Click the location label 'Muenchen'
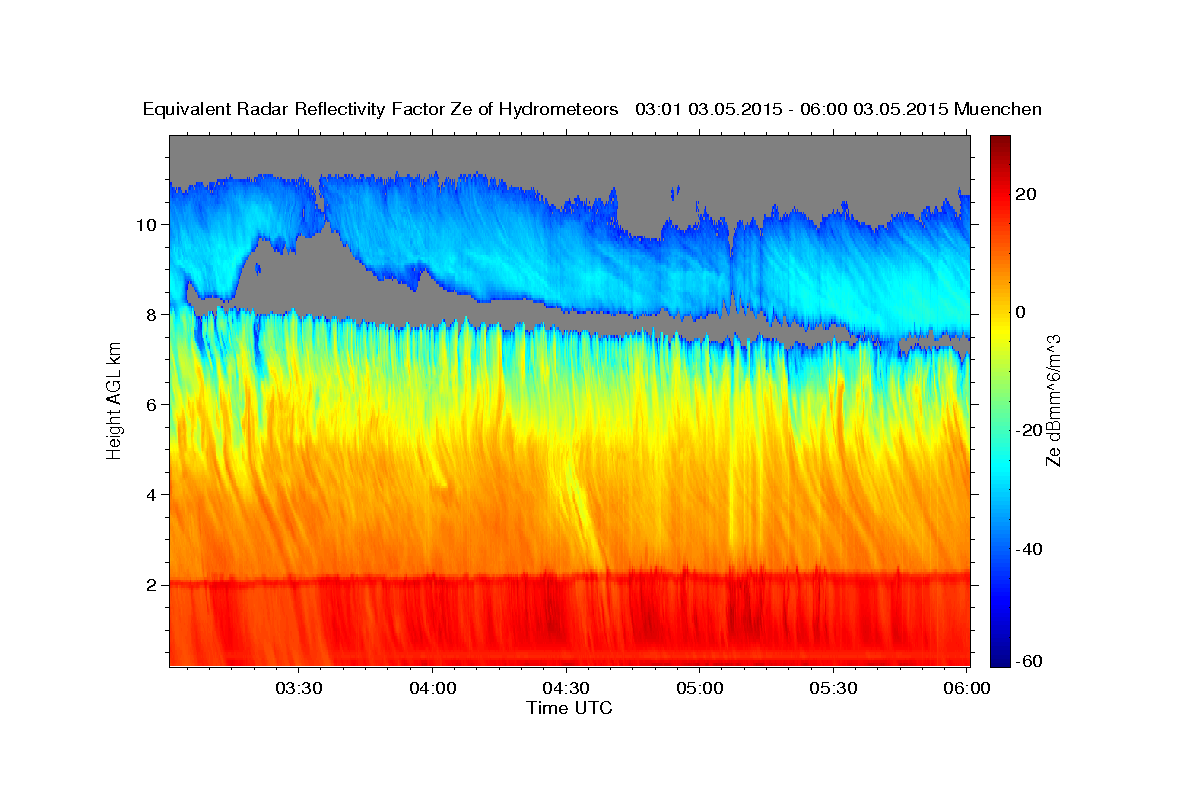The image size is (1200, 800). 998,110
